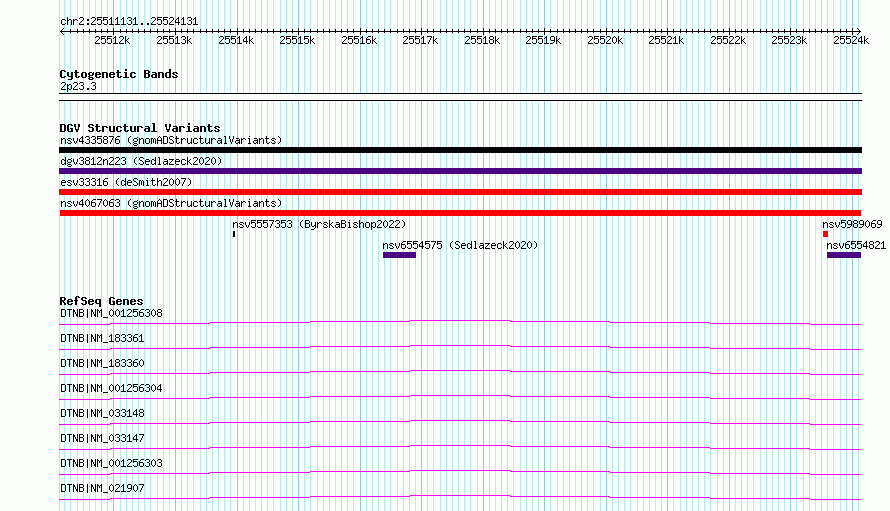Screen dimensions: 890x511
Task: Click the 25521k ruler tick label
Action: click(666, 40)
